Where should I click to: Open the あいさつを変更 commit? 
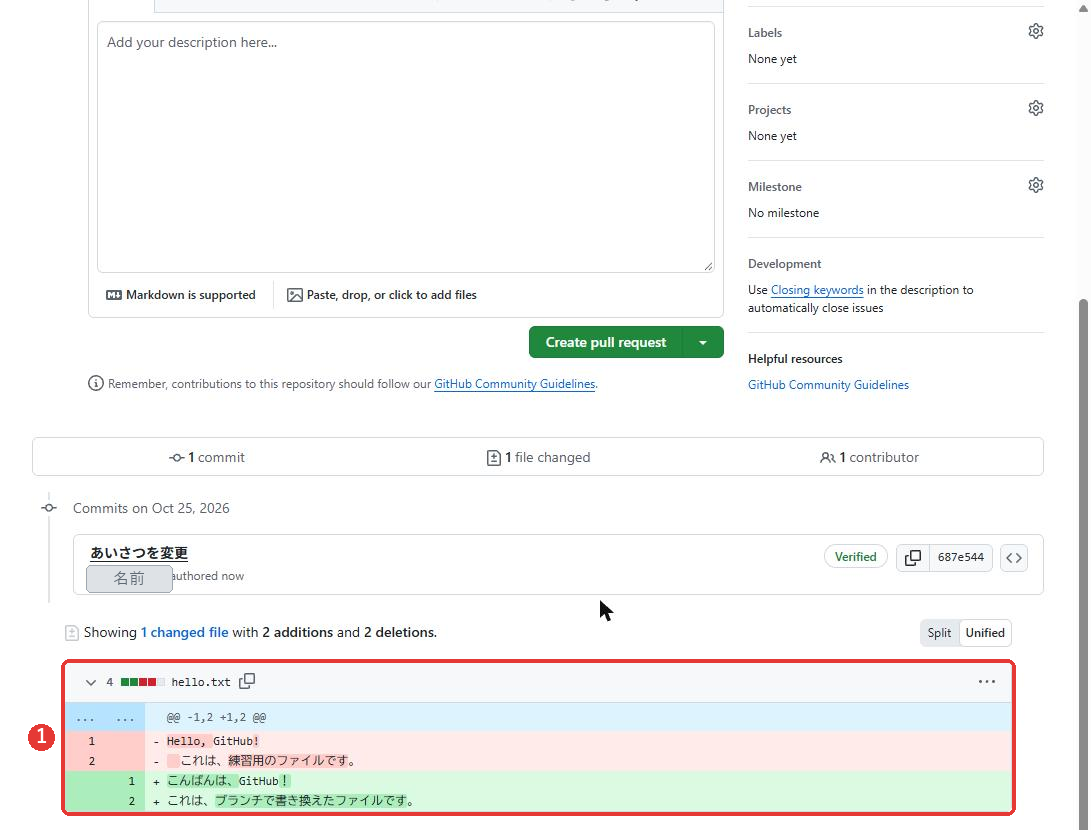pos(139,552)
